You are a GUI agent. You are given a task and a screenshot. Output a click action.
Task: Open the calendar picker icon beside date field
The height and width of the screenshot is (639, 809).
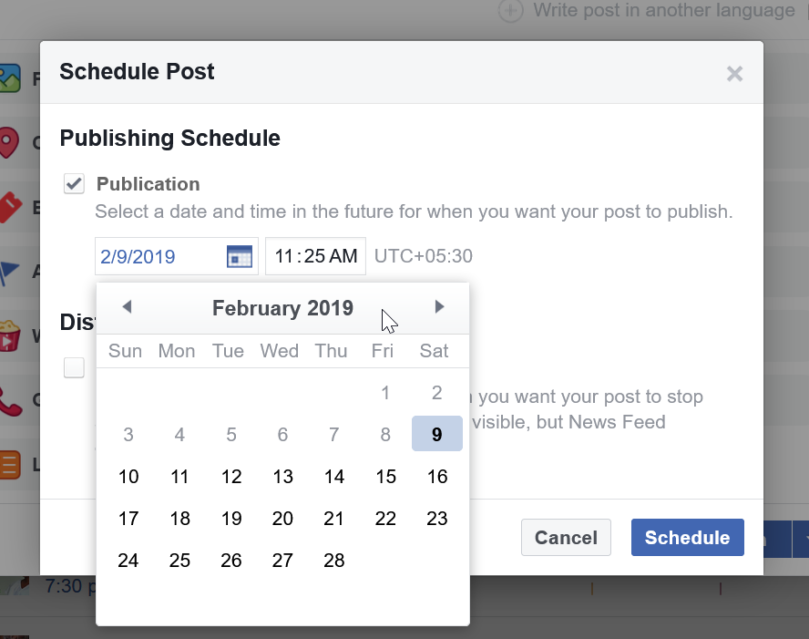point(238,256)
